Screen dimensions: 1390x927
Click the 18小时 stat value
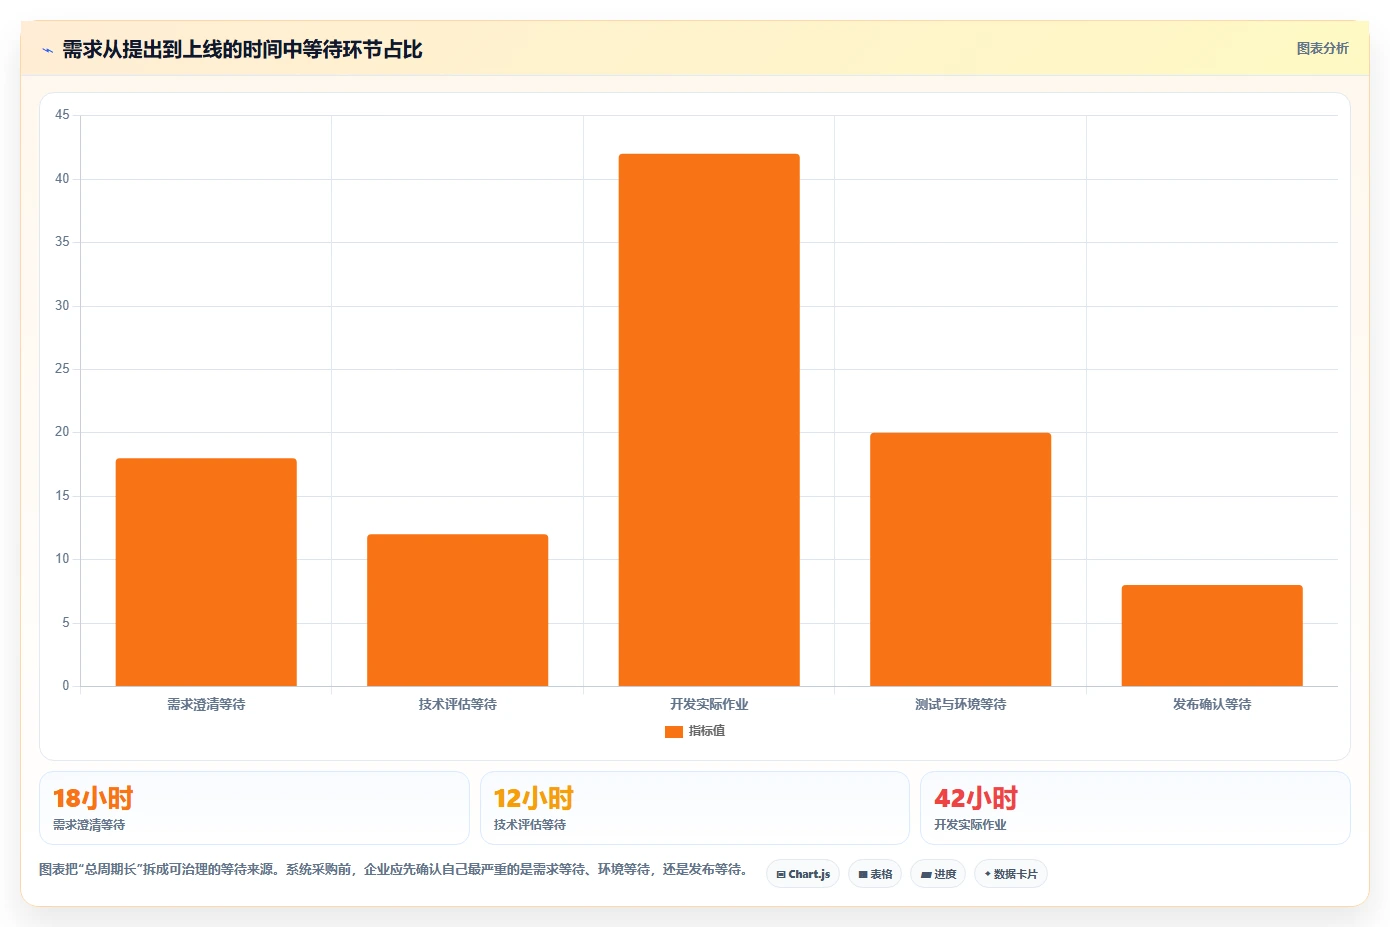(93, 798)
